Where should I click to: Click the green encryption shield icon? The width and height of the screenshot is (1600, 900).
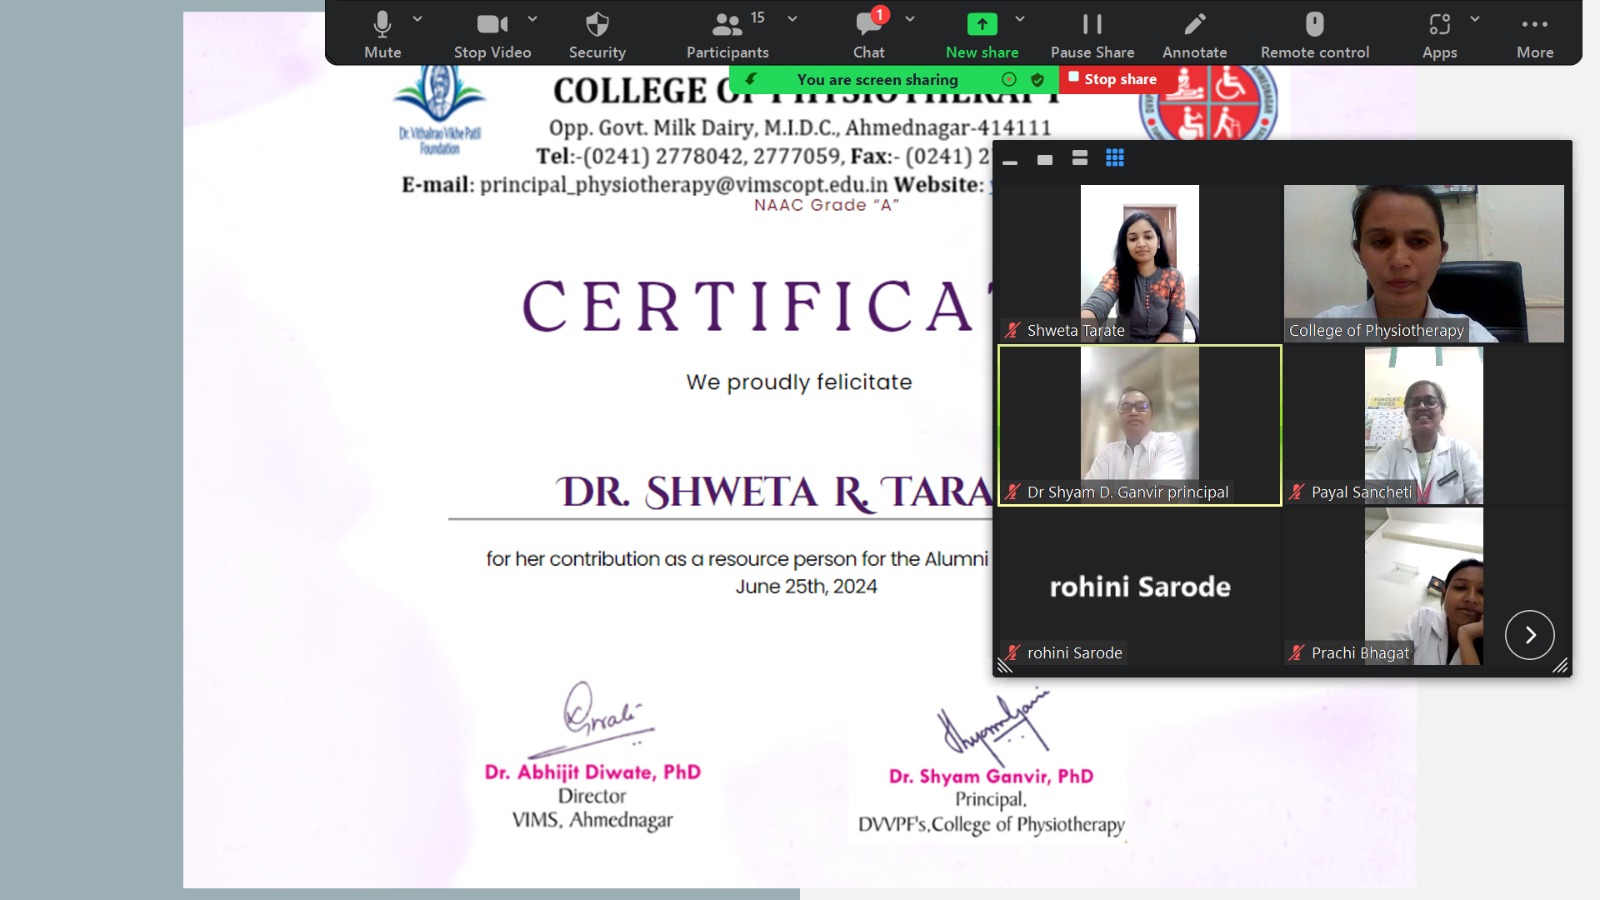coord(1037,80)
